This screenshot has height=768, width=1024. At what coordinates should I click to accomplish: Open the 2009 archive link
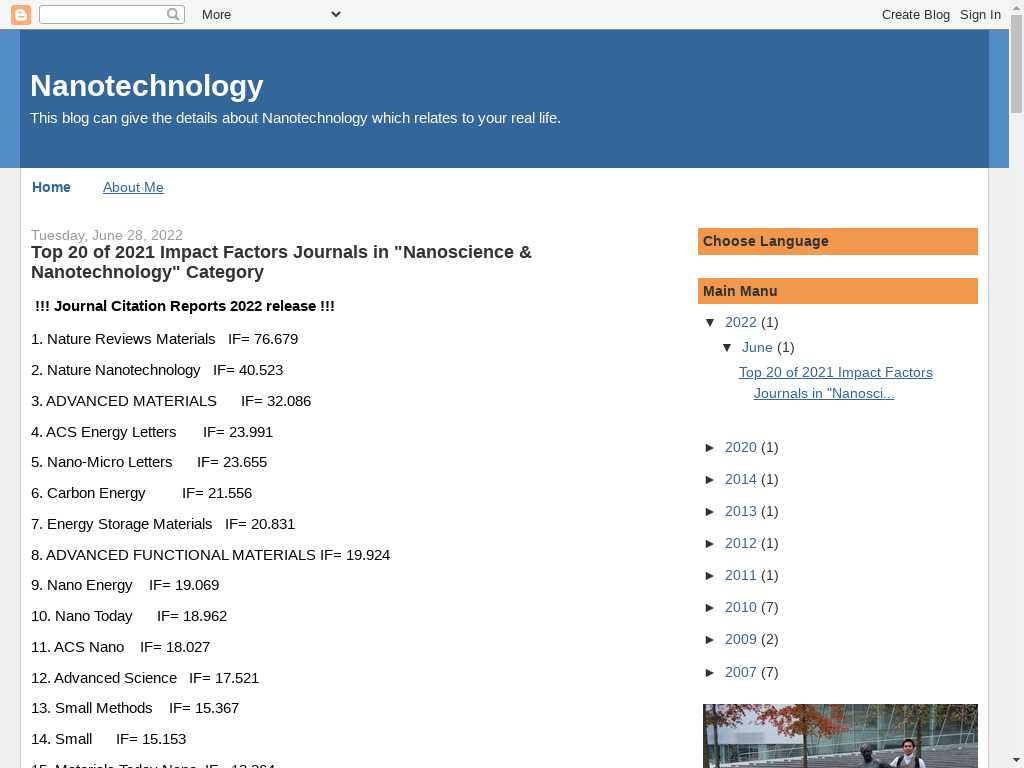click(741, 639)
